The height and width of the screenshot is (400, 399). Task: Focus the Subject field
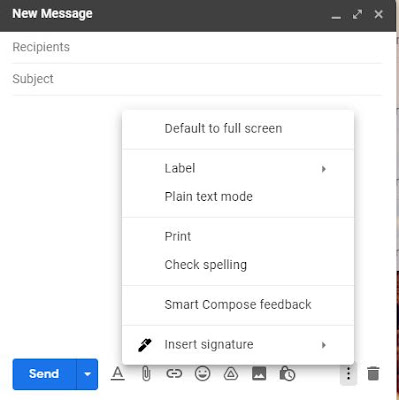(197, 79)
